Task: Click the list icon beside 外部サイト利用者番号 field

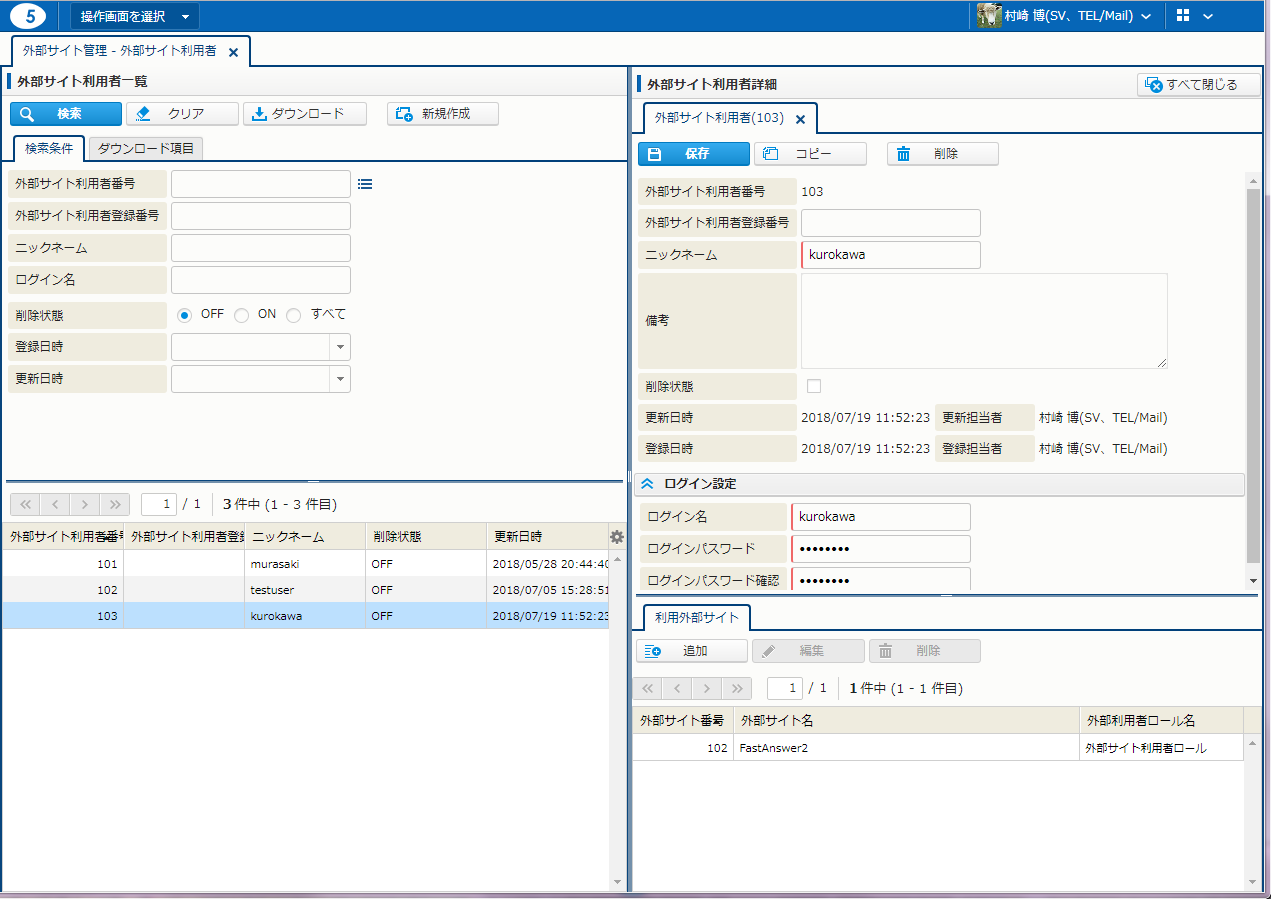Action: point(365,184)
